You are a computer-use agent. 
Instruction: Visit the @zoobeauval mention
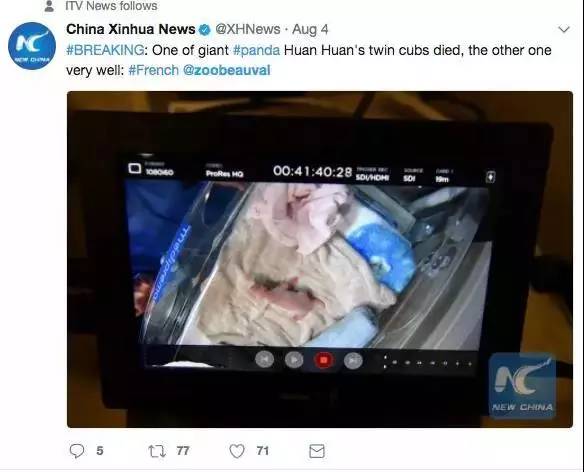227,70
